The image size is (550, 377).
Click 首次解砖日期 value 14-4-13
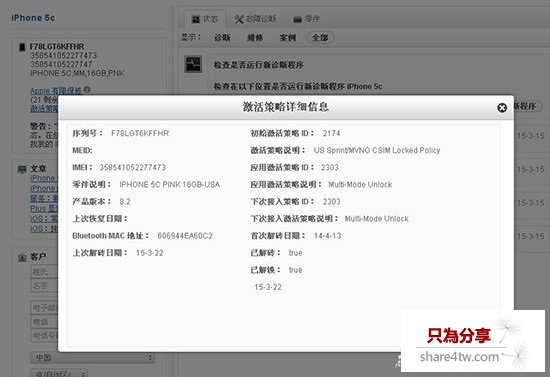click(328, 236)
